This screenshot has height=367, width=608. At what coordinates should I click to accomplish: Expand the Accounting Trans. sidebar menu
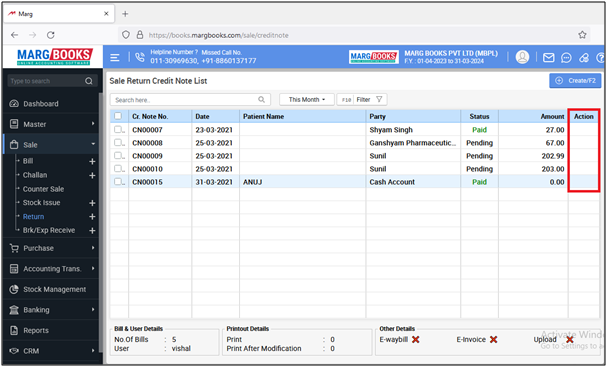click(x=51, y=269)
